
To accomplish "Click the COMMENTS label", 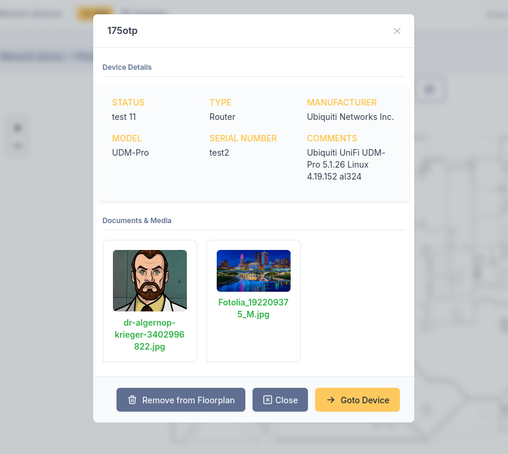I will click(x=332, y=138).
